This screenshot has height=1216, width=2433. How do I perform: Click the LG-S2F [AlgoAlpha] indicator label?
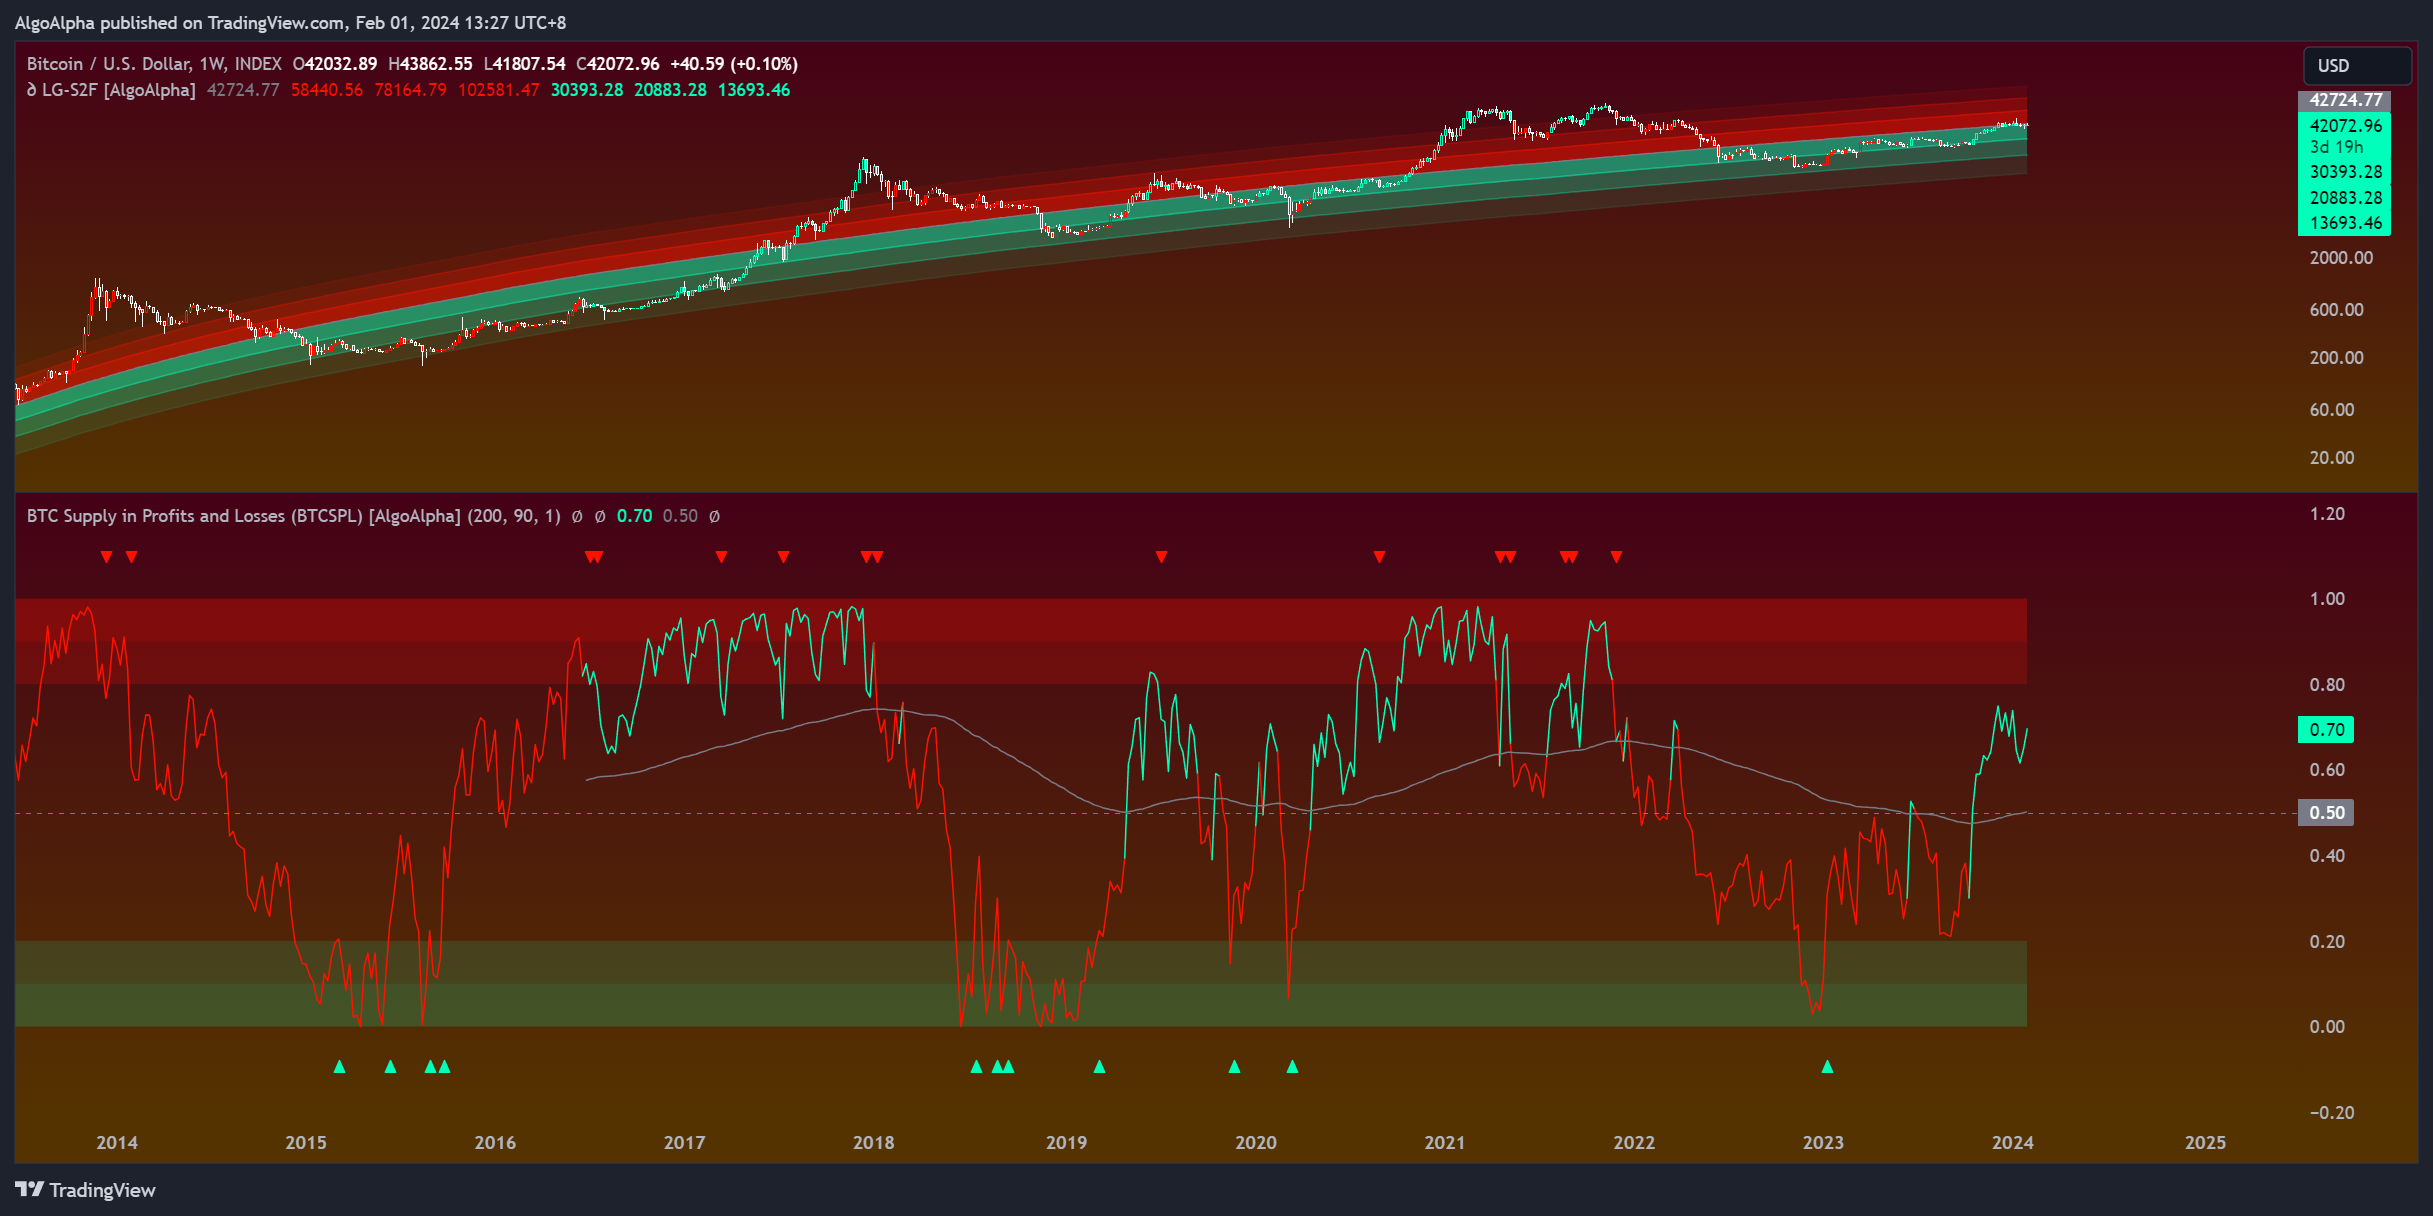coord(119,90)
